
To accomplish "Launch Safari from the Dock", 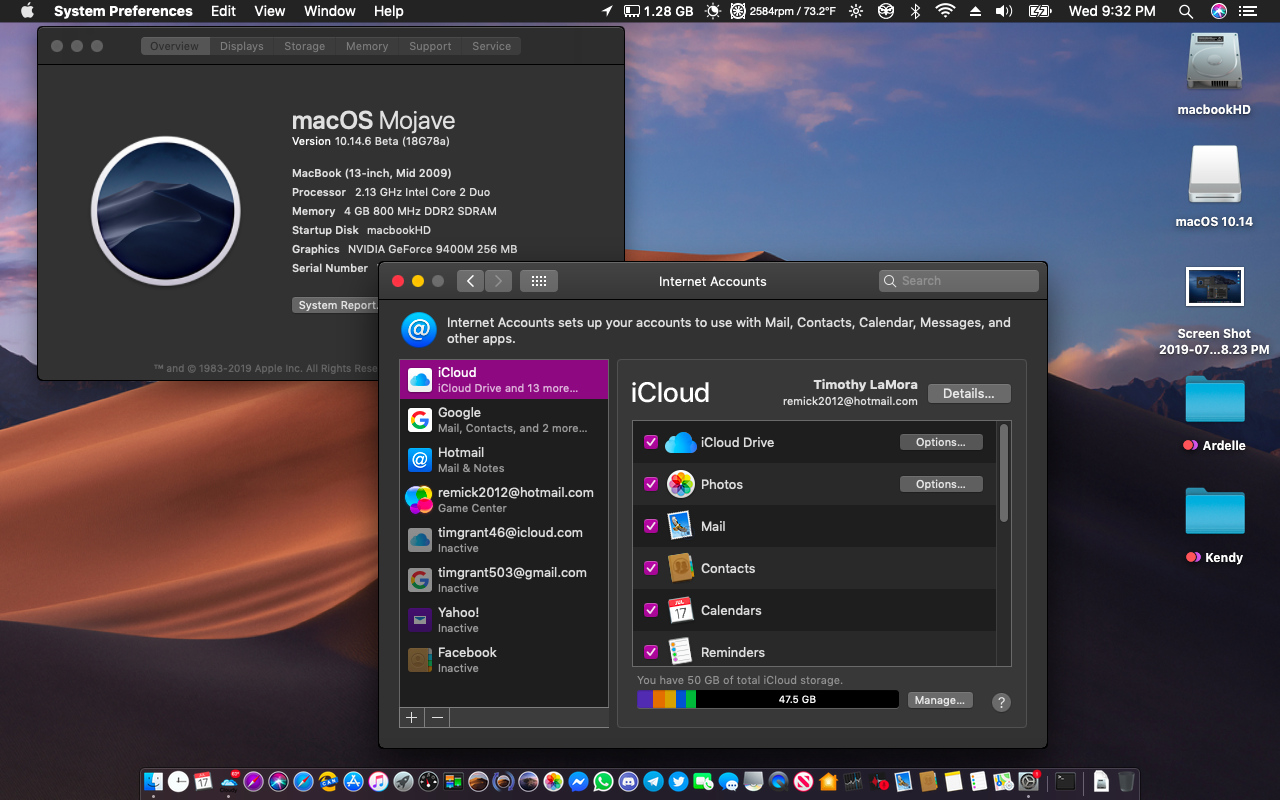I will coord(303,781).
